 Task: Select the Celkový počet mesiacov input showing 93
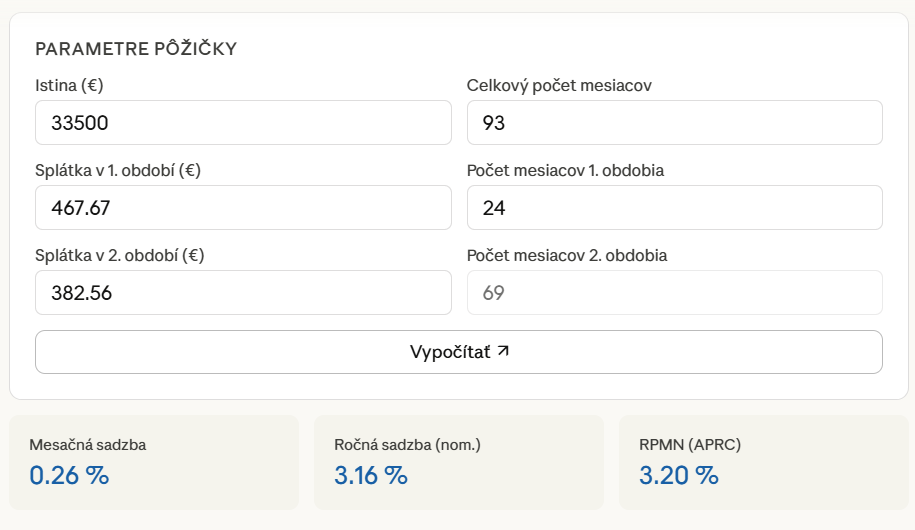click(x=675, y=123)
